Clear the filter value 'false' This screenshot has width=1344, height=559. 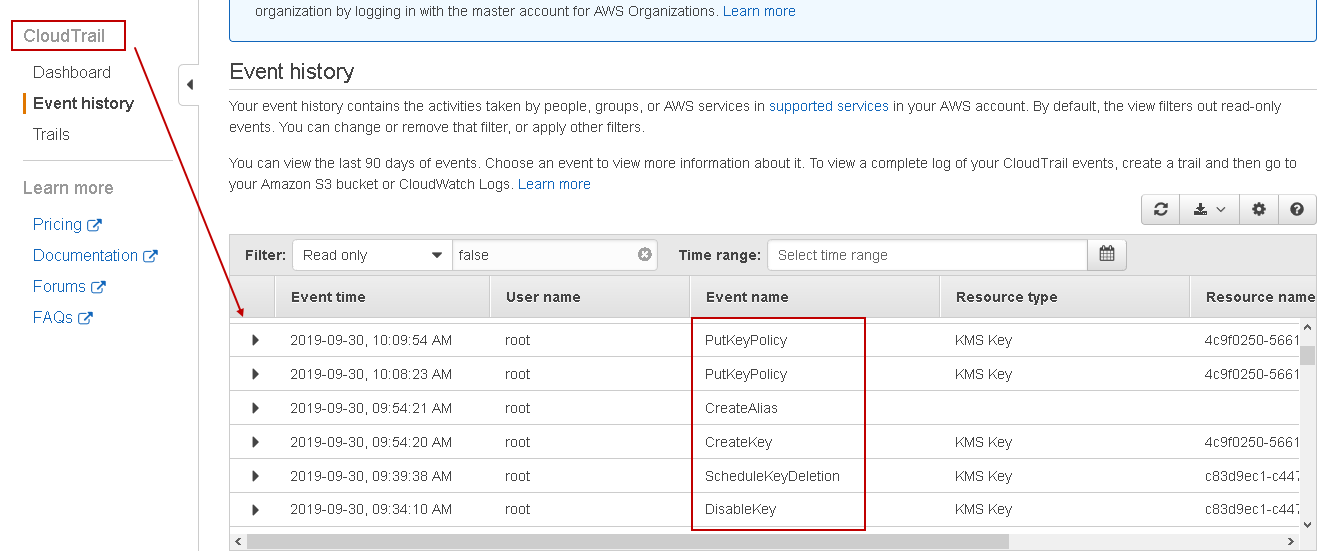[x=645, y=255]
